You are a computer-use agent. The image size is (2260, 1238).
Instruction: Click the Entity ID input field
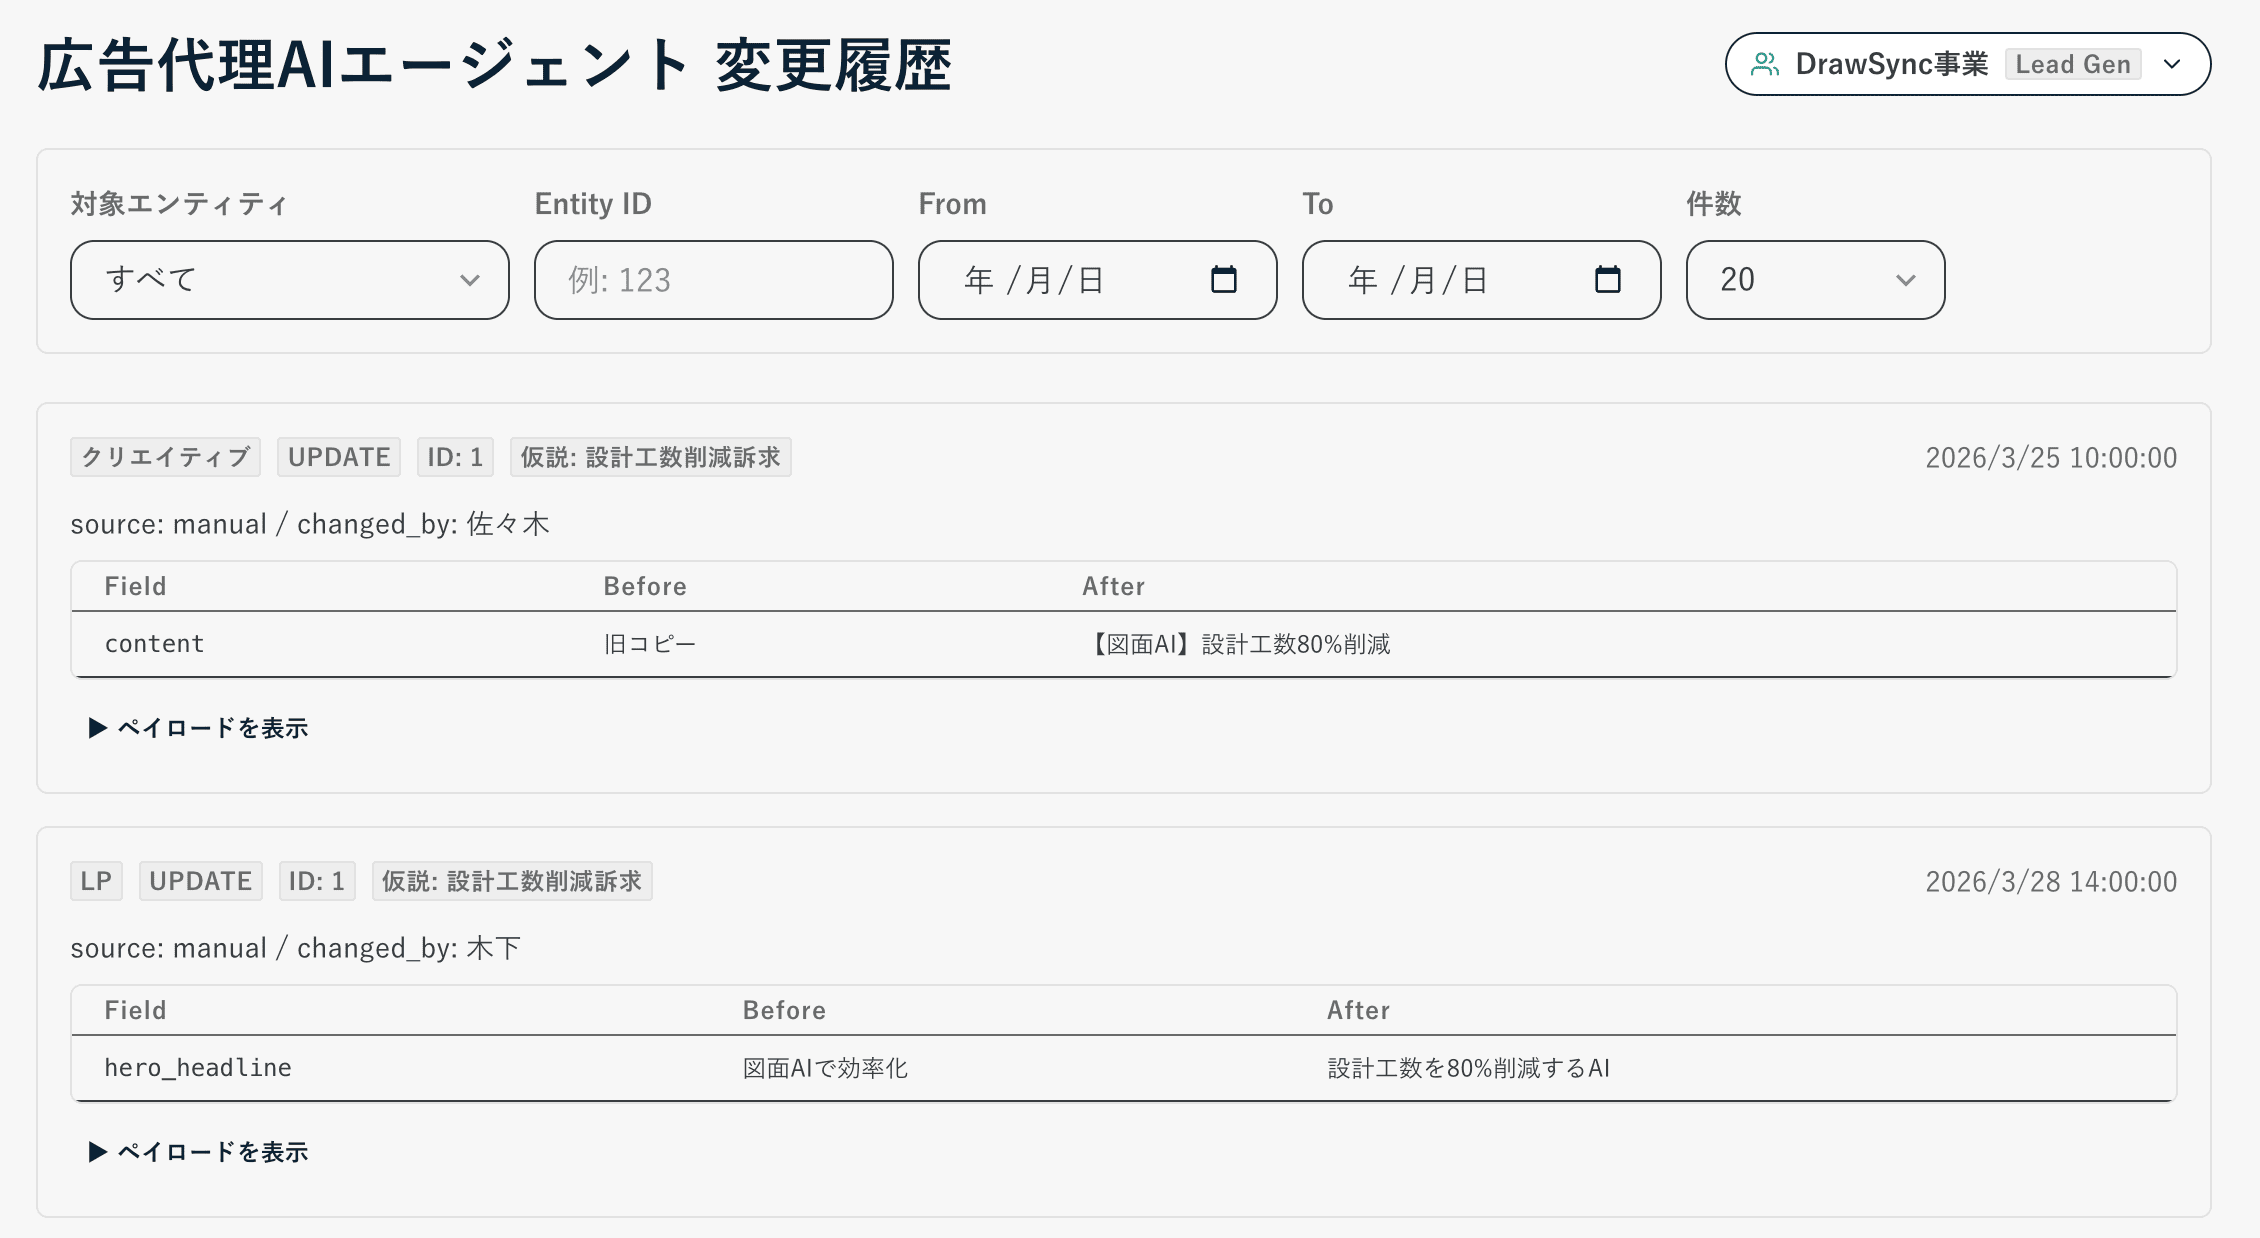click(712, 280)
